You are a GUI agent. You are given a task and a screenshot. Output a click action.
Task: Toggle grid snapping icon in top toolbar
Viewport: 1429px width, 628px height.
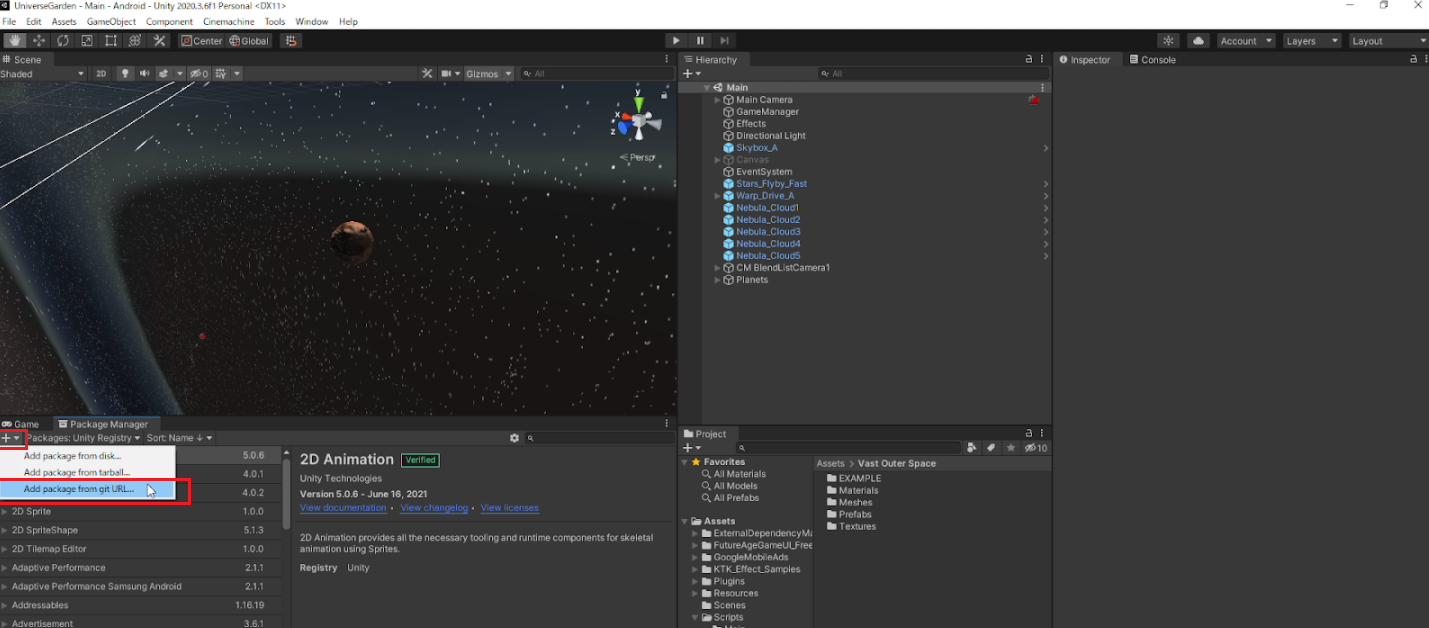[291, 41]
